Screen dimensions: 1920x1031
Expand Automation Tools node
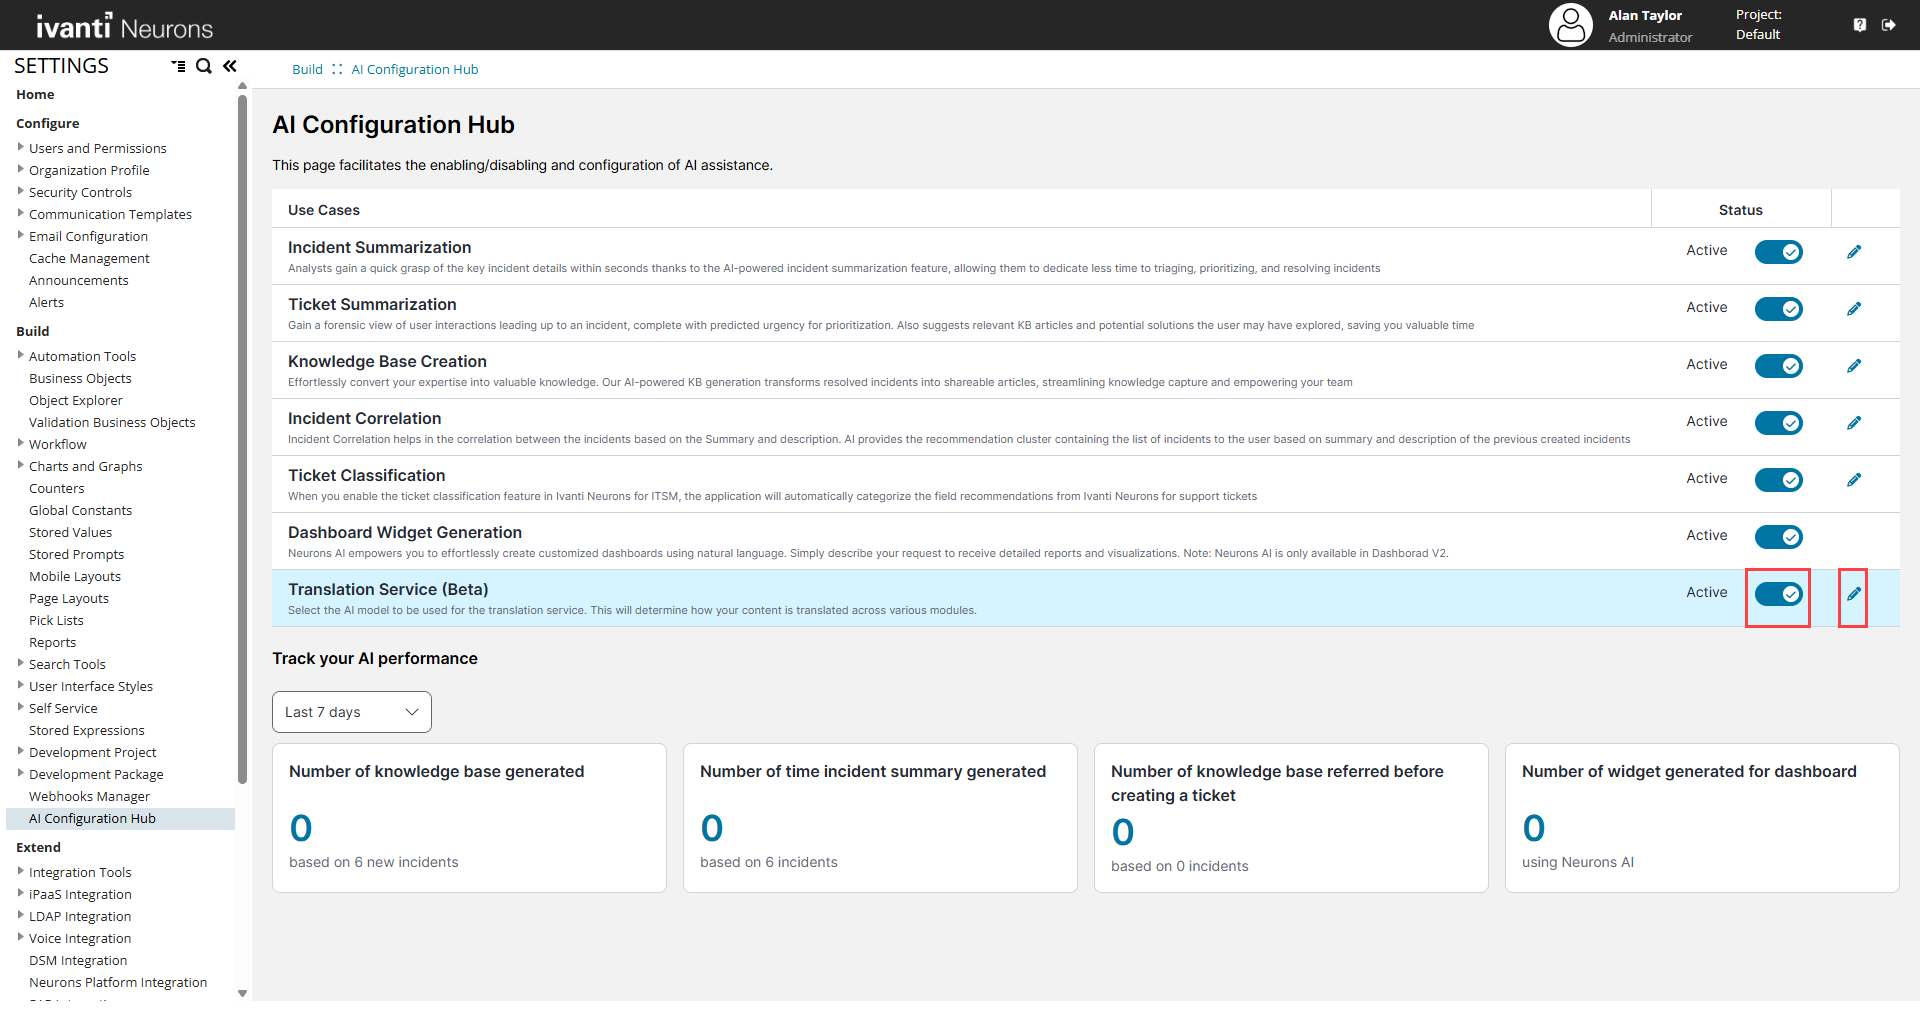tap(20, 355)
